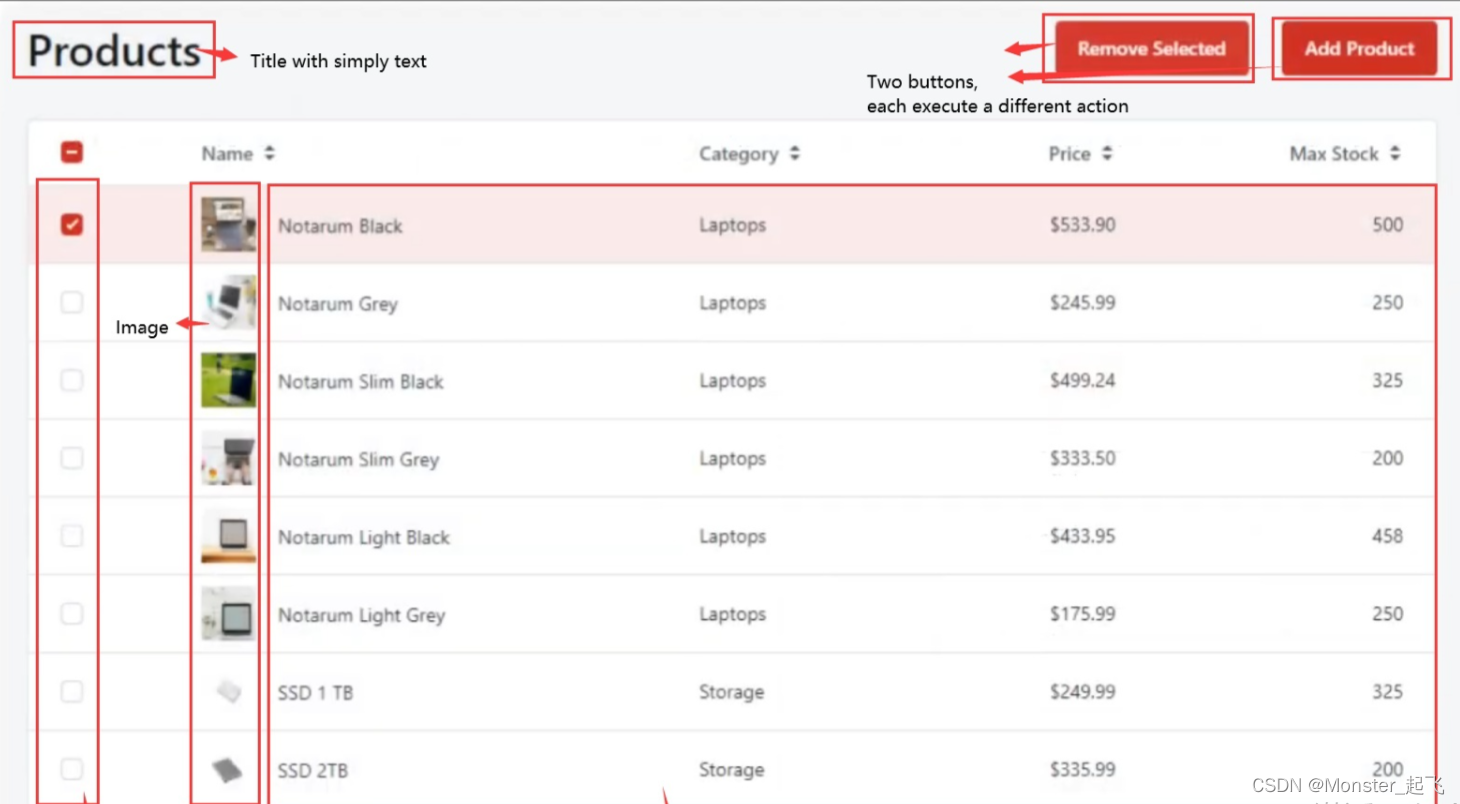This screenshot has height=804, width=1460.
Task: Click the Storage category of SSD 1 TB
Action: coord(731,692)
